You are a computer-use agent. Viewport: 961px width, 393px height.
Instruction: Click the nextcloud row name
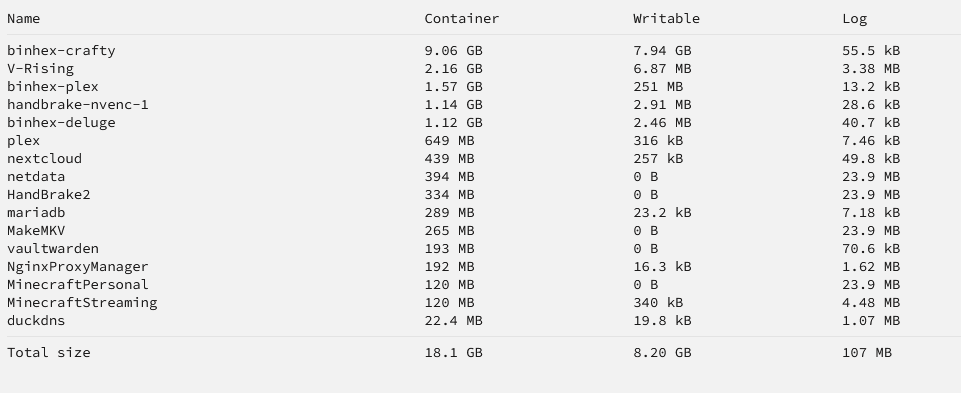[44, 159]
